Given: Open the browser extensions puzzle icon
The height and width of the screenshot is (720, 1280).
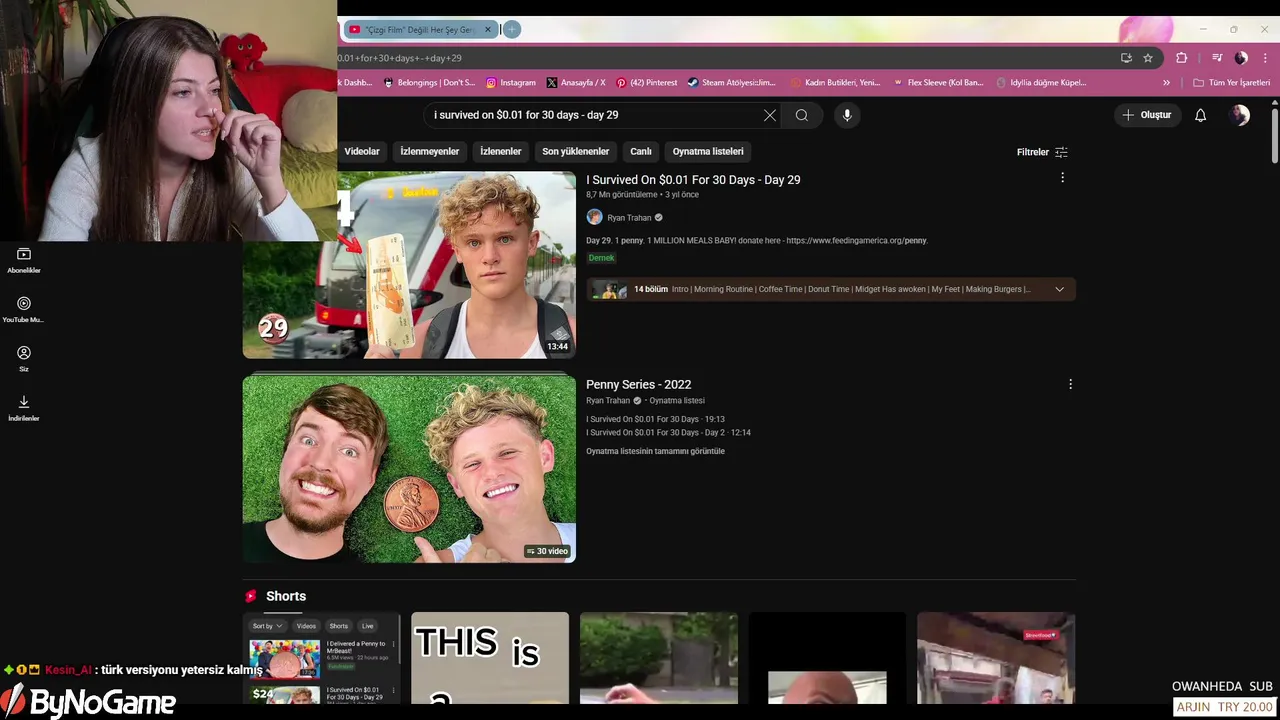Looking at the screenshot, I should point(1181,58).
